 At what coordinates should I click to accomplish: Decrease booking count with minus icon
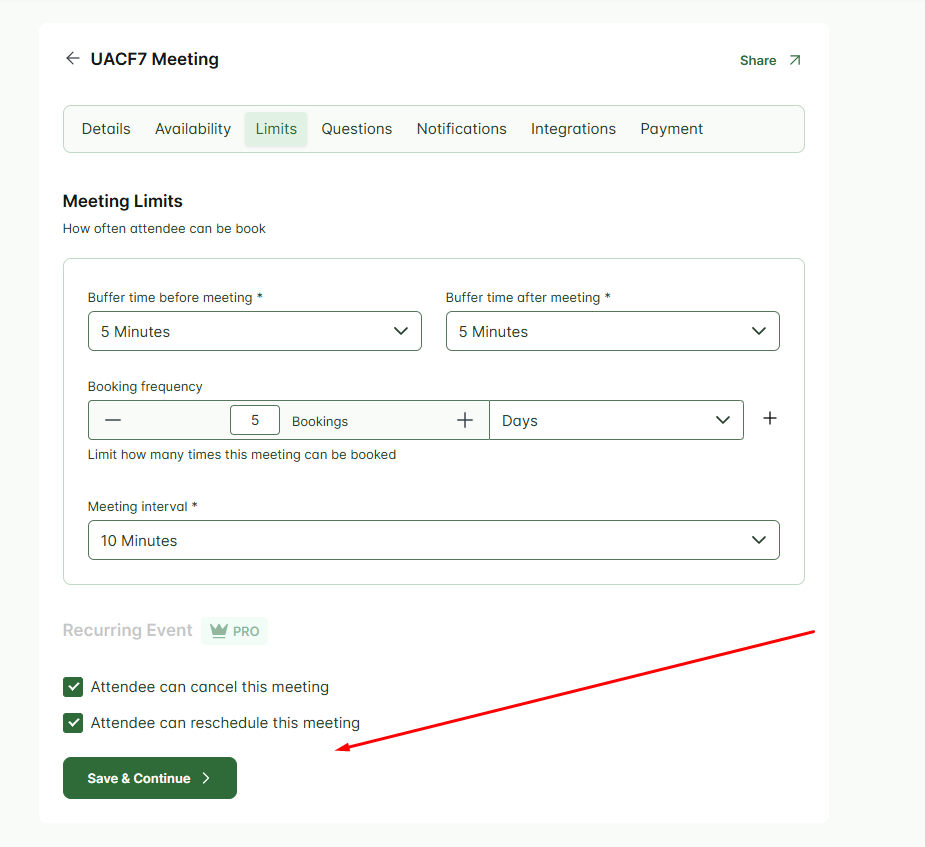[113, 420]
